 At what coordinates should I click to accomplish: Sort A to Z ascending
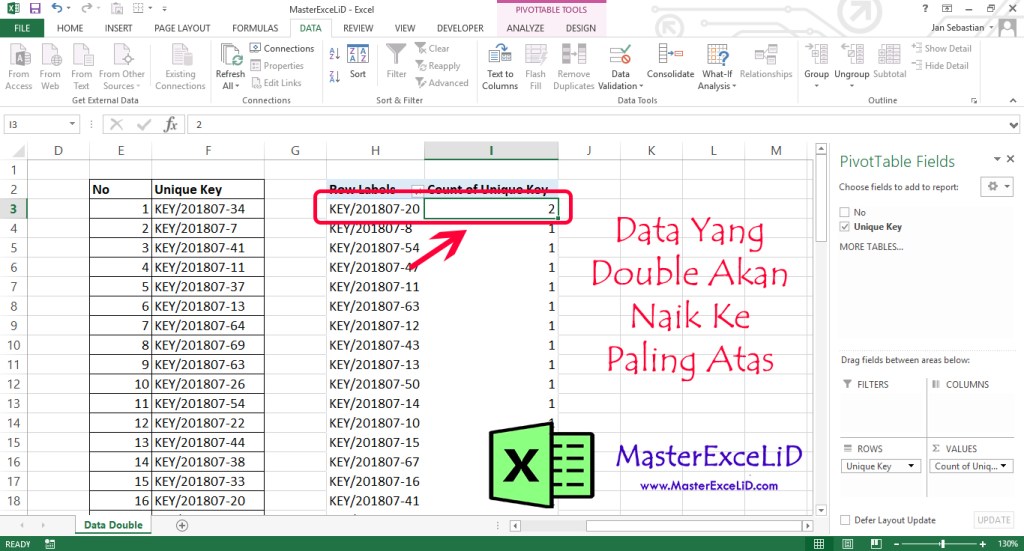334,54
